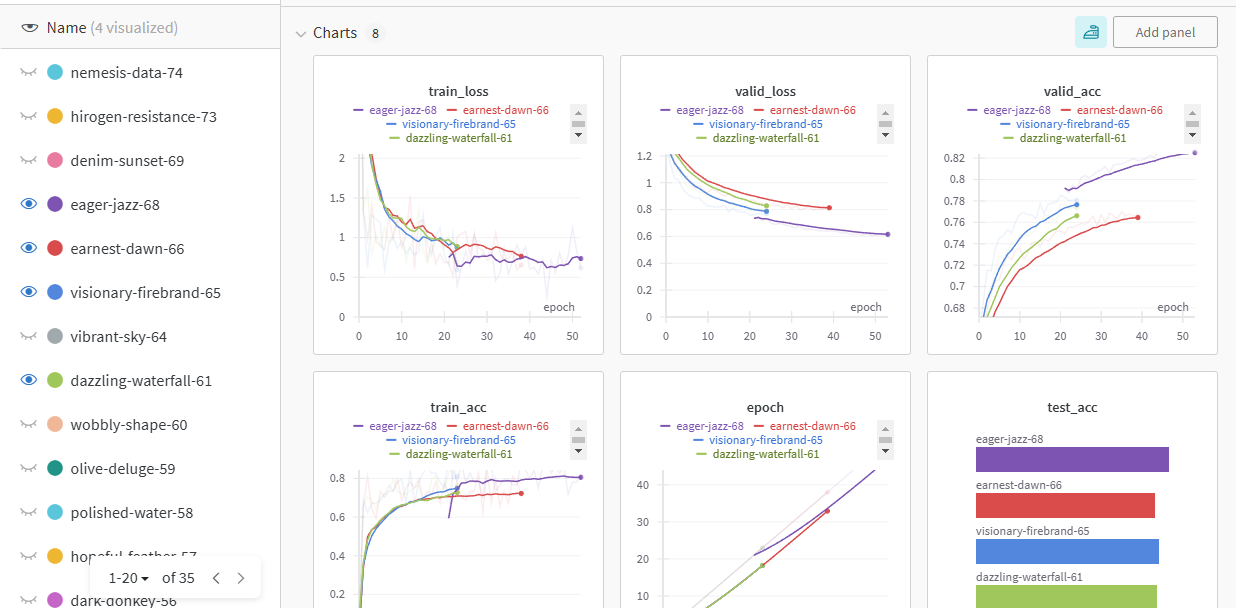Toggle all runs visibility eye in Name header

(x=29, y=28)
